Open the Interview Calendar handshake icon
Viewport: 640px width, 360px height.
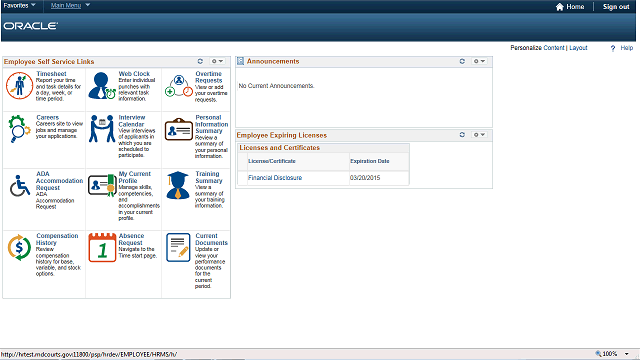(x=102, y=129)
